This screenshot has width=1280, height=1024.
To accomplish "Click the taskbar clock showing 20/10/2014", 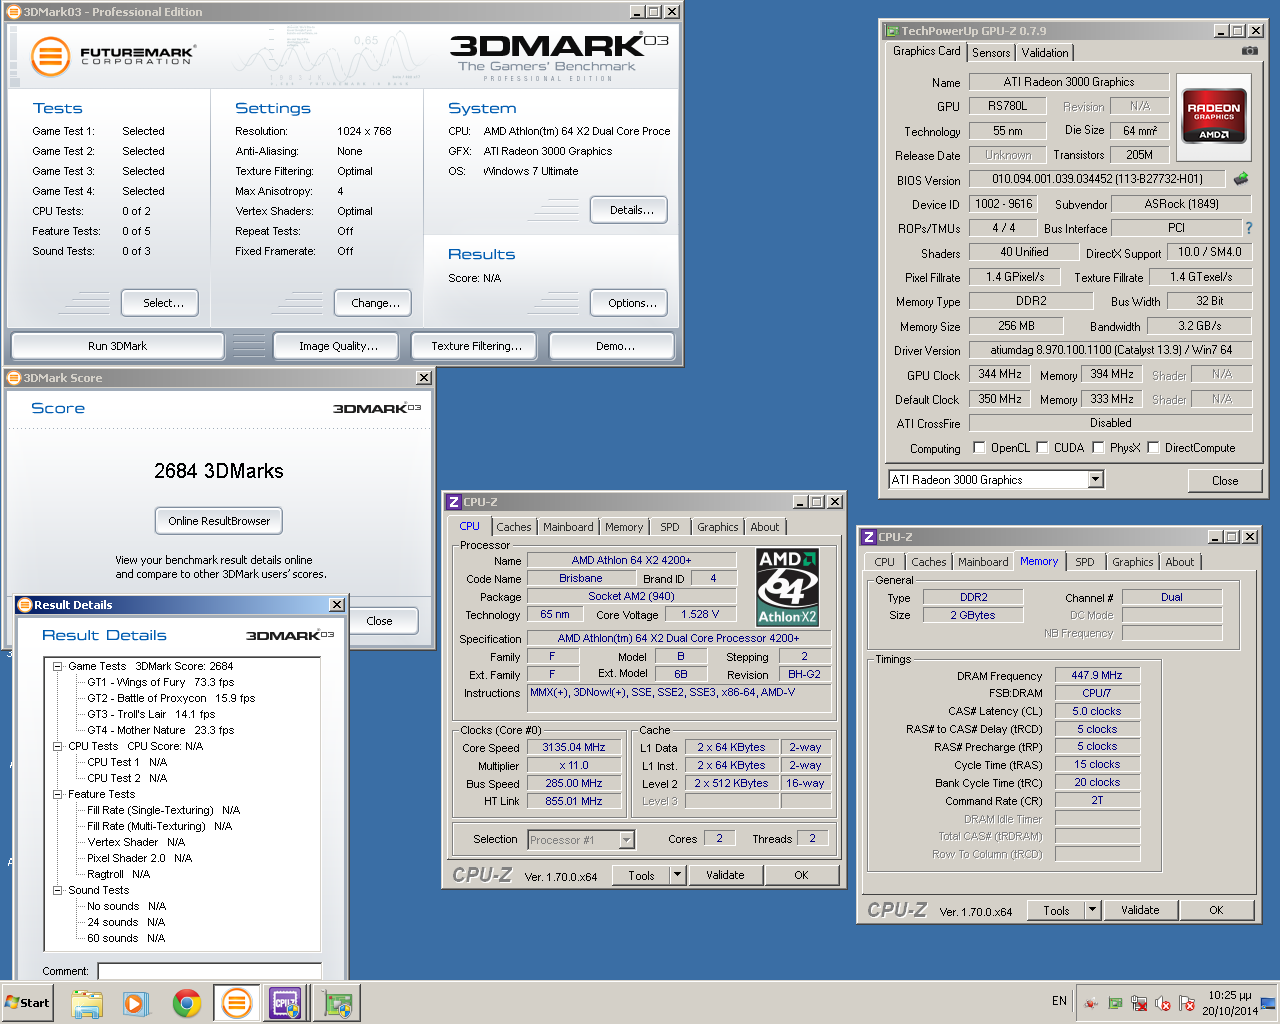I will point(1230,1003).
